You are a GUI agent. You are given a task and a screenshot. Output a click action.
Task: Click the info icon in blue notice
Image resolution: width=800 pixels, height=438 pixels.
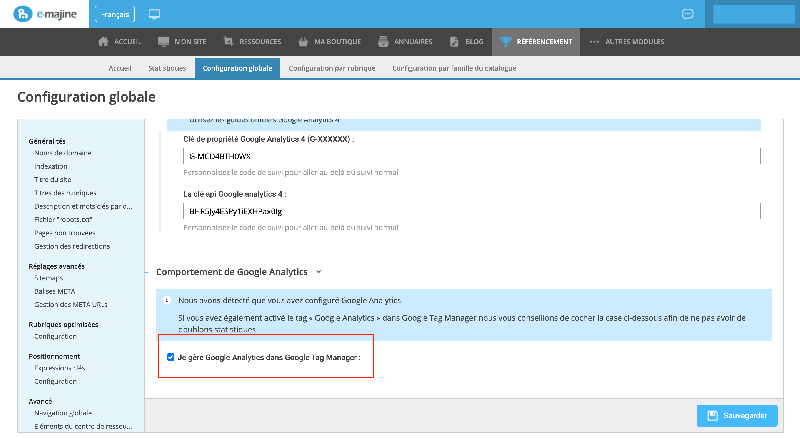click(167, 300)
